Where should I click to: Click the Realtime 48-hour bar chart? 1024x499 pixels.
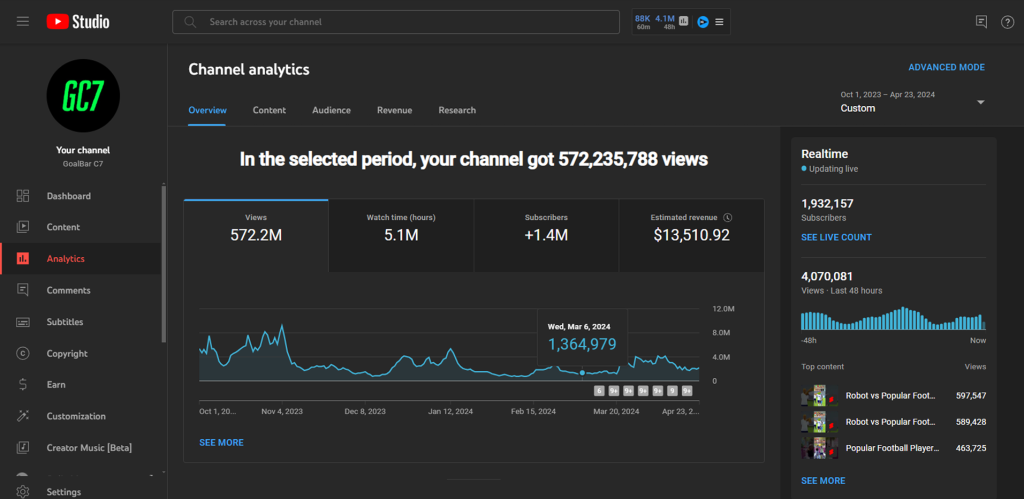tap(893, 318)
